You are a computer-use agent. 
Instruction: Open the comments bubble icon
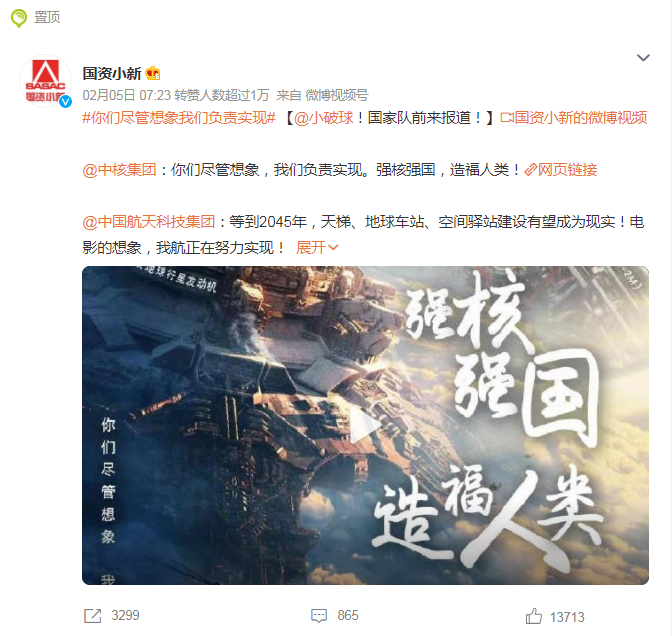tap(319, 616)
